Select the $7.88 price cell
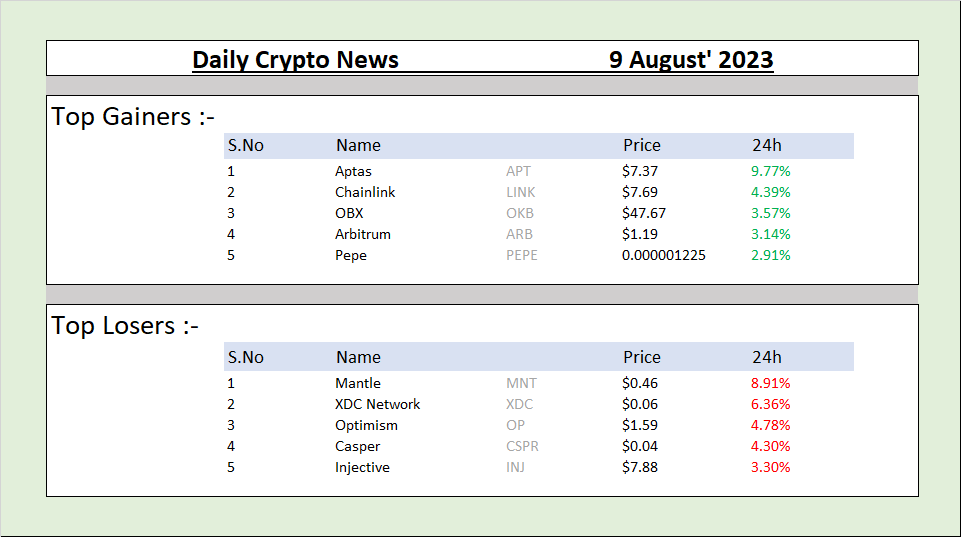Viewport: 961px width, 537px height. 640,467
